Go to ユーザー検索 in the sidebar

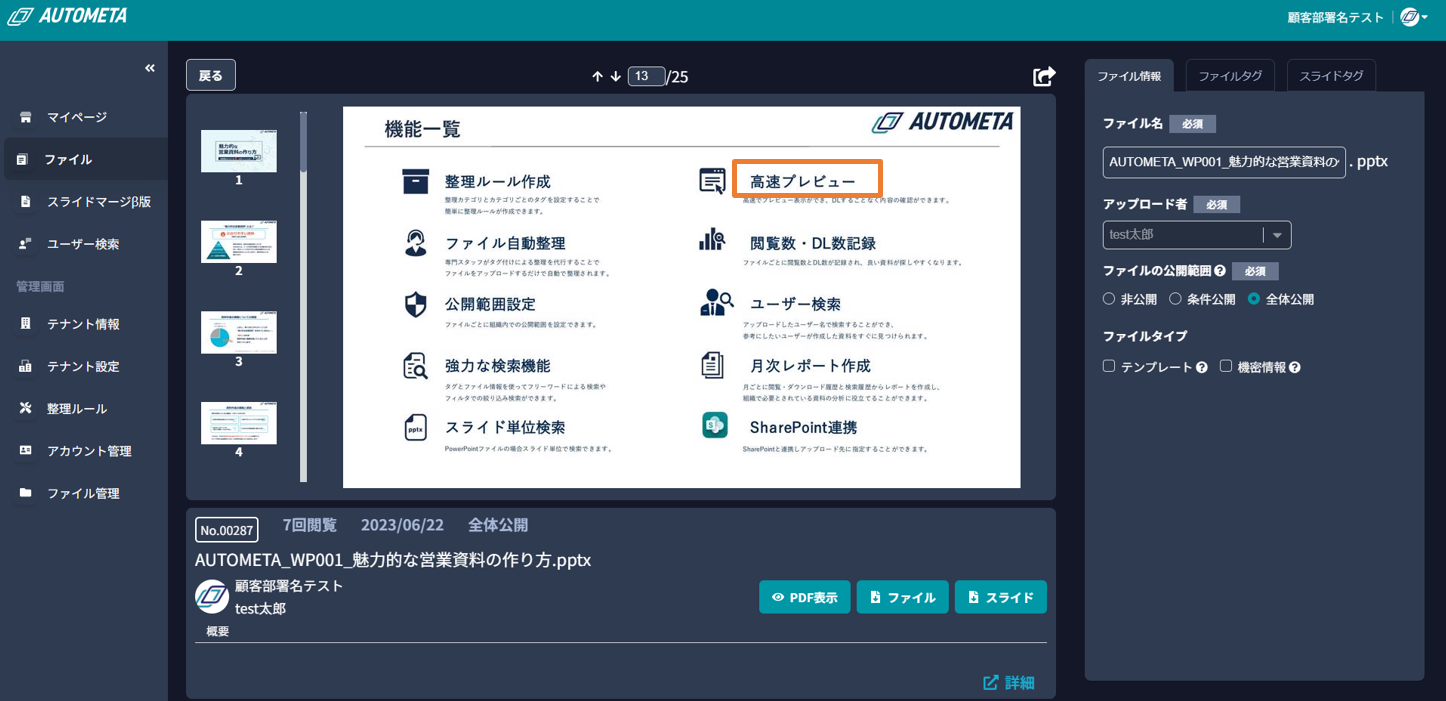pos(84,244)
